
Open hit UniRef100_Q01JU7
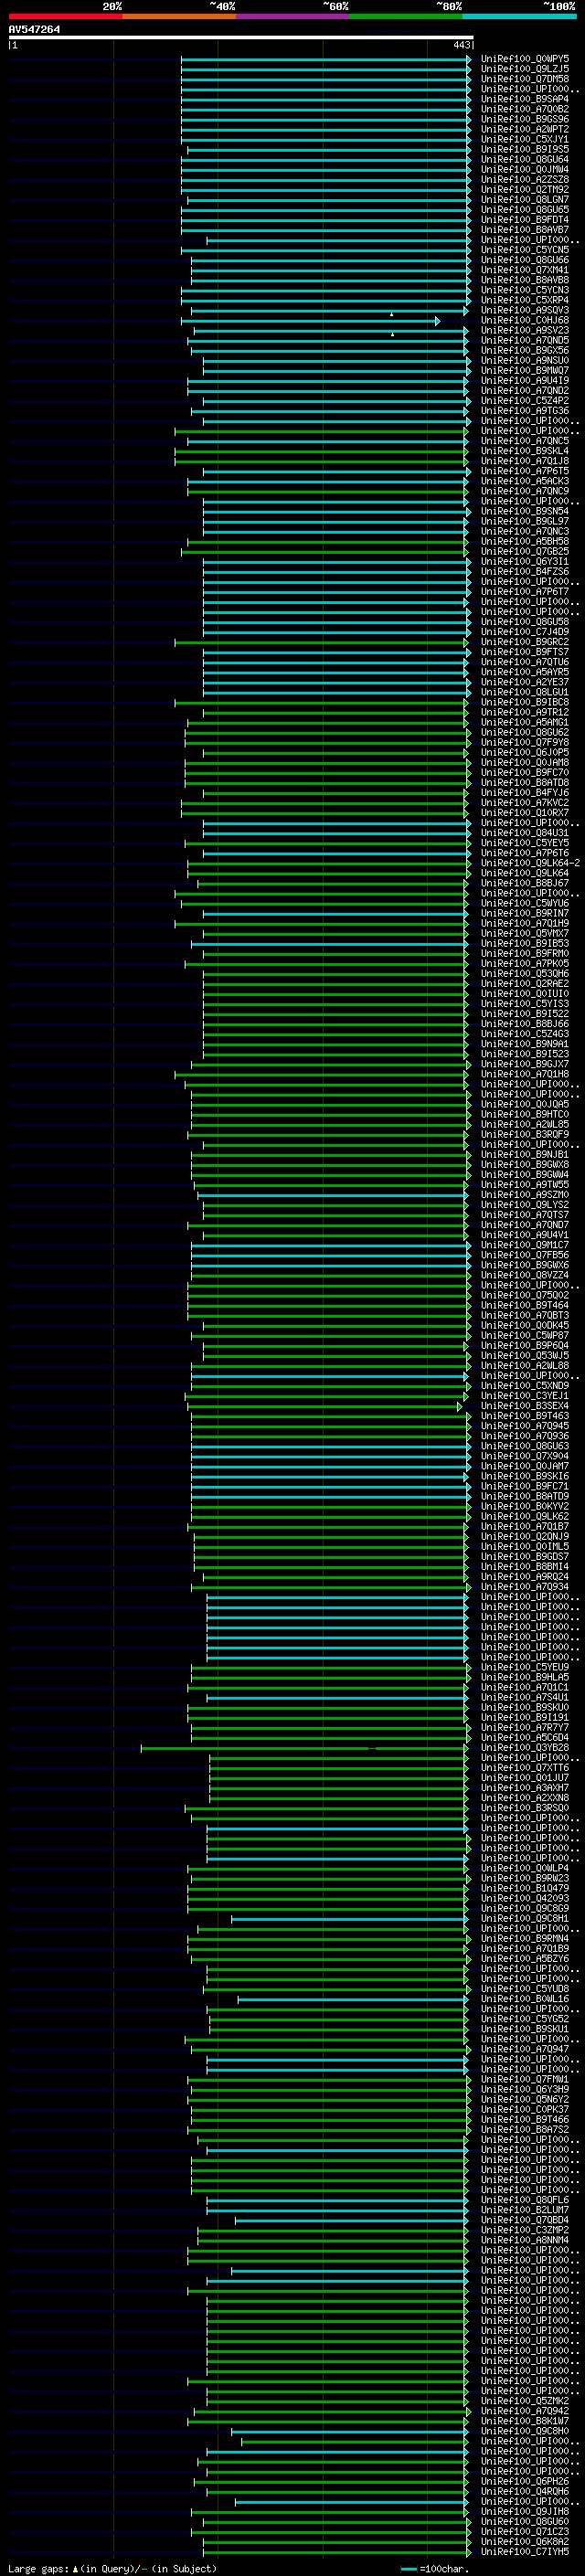point(525,1778)
